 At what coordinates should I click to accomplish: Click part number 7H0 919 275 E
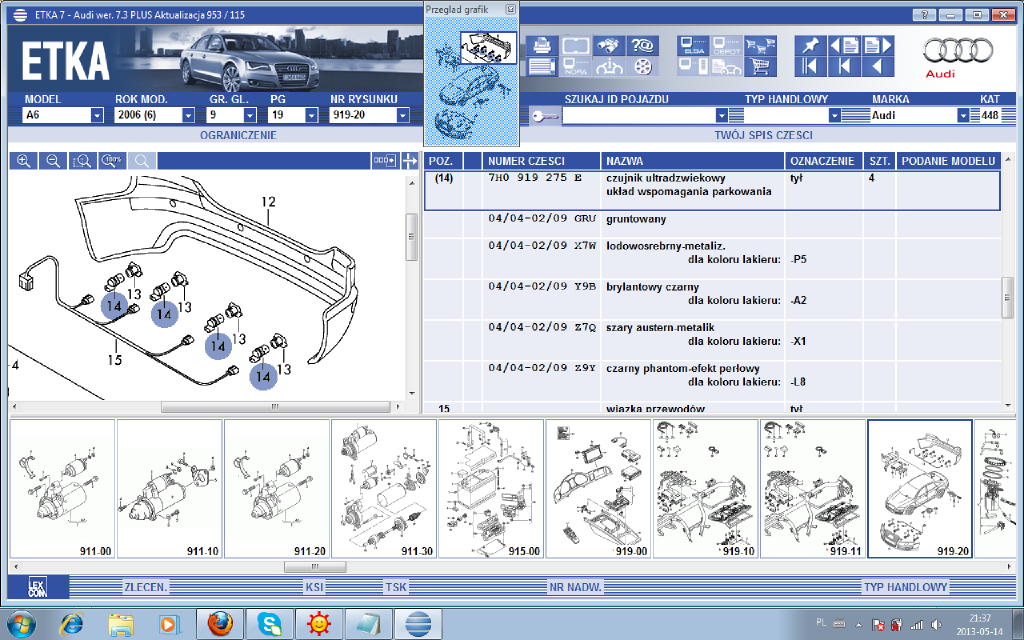click(534, 178)
